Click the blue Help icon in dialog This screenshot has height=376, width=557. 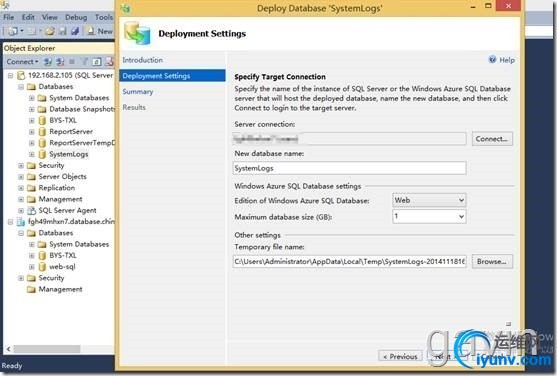tap(492, 60)
